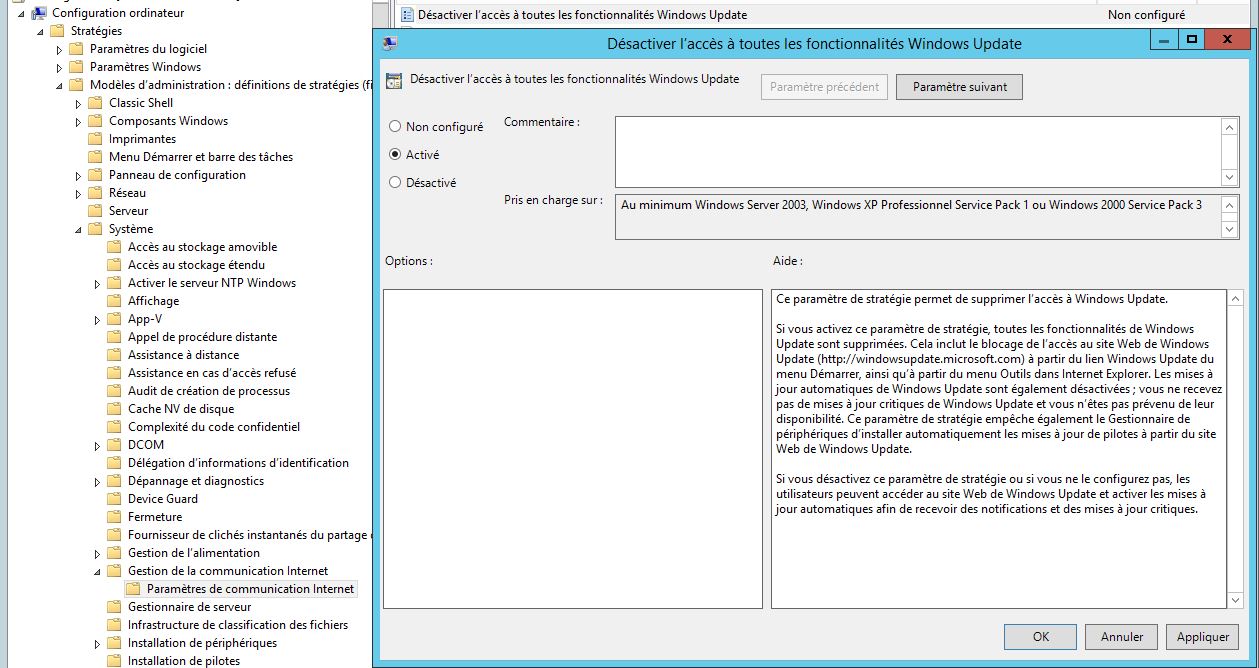Select Infrastructure de classification des fichiers
The image size is (1259, 668).
pyautogui.click(x=238, y=625)
